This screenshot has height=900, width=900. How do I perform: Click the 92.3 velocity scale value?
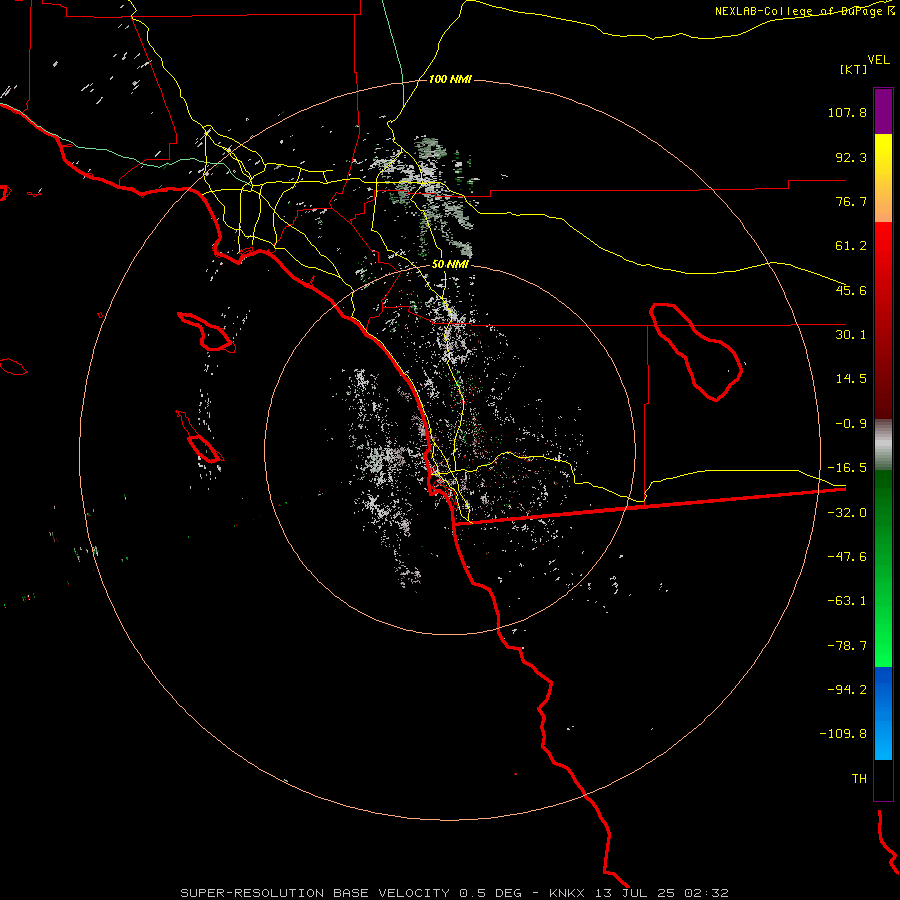point(851,157)
